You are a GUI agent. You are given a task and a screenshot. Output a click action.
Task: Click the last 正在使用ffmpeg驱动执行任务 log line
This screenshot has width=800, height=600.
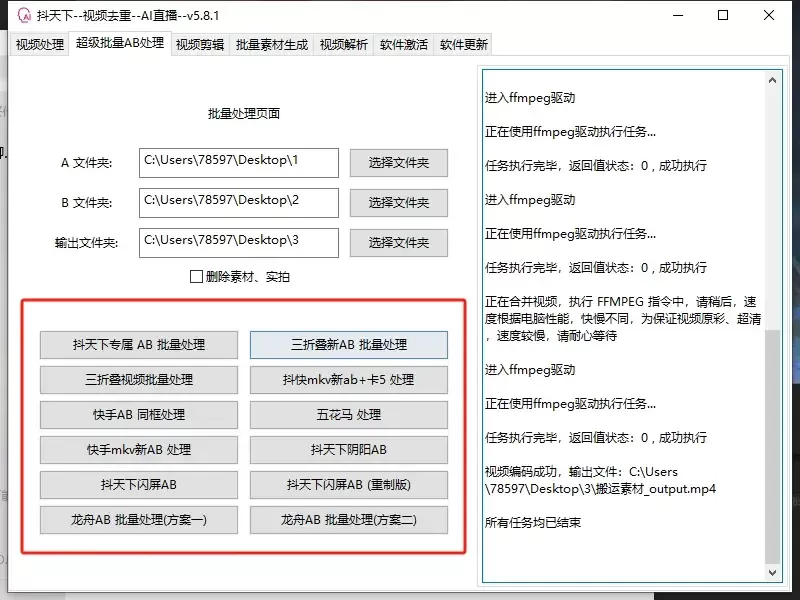click(570, 404)
